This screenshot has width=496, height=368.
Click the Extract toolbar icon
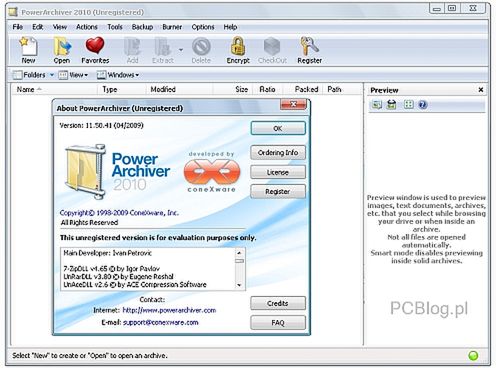click(163, 50)
